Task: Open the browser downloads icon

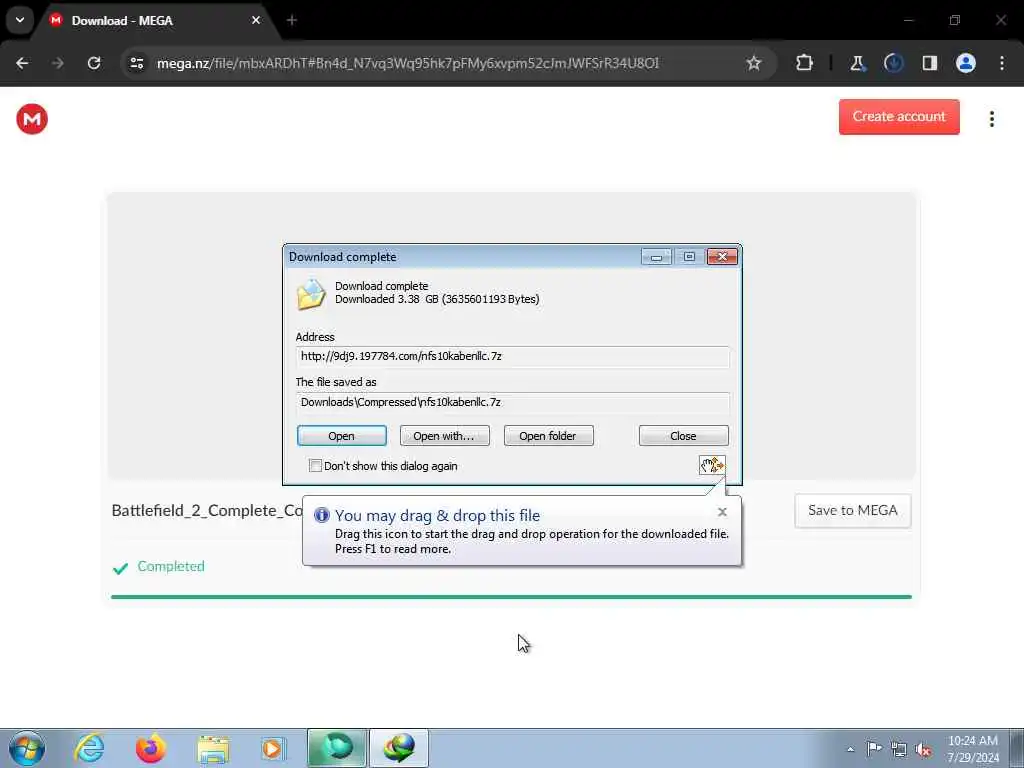Action: tap(893, 63)
